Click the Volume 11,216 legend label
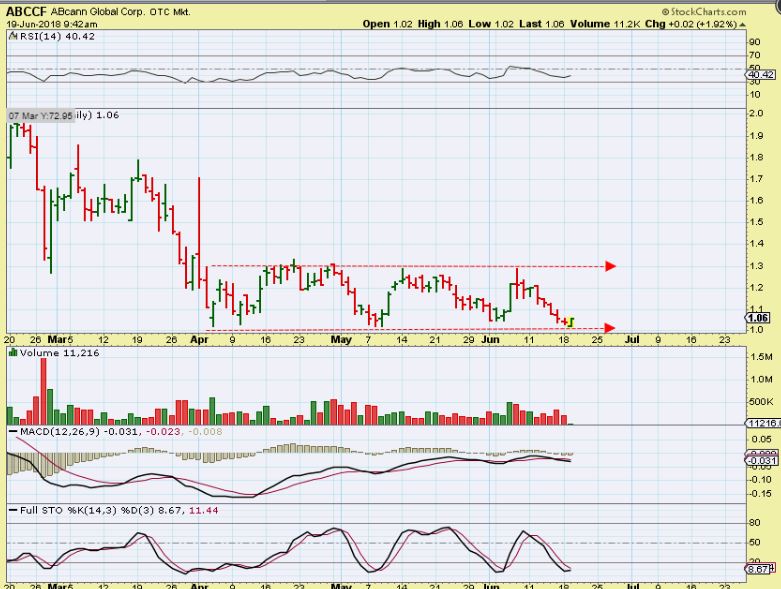This screenshot has width=781, height=589. tap(60, 353)
